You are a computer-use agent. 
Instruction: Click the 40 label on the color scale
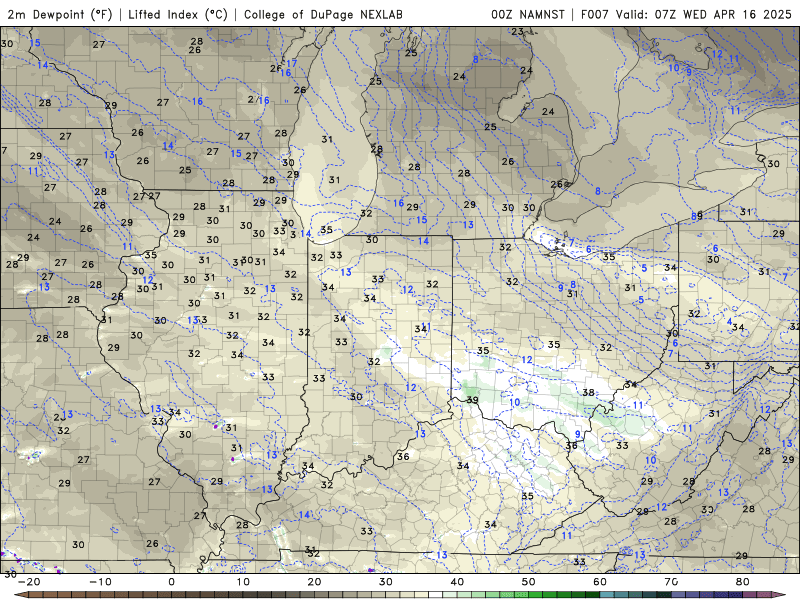(457, 582)
